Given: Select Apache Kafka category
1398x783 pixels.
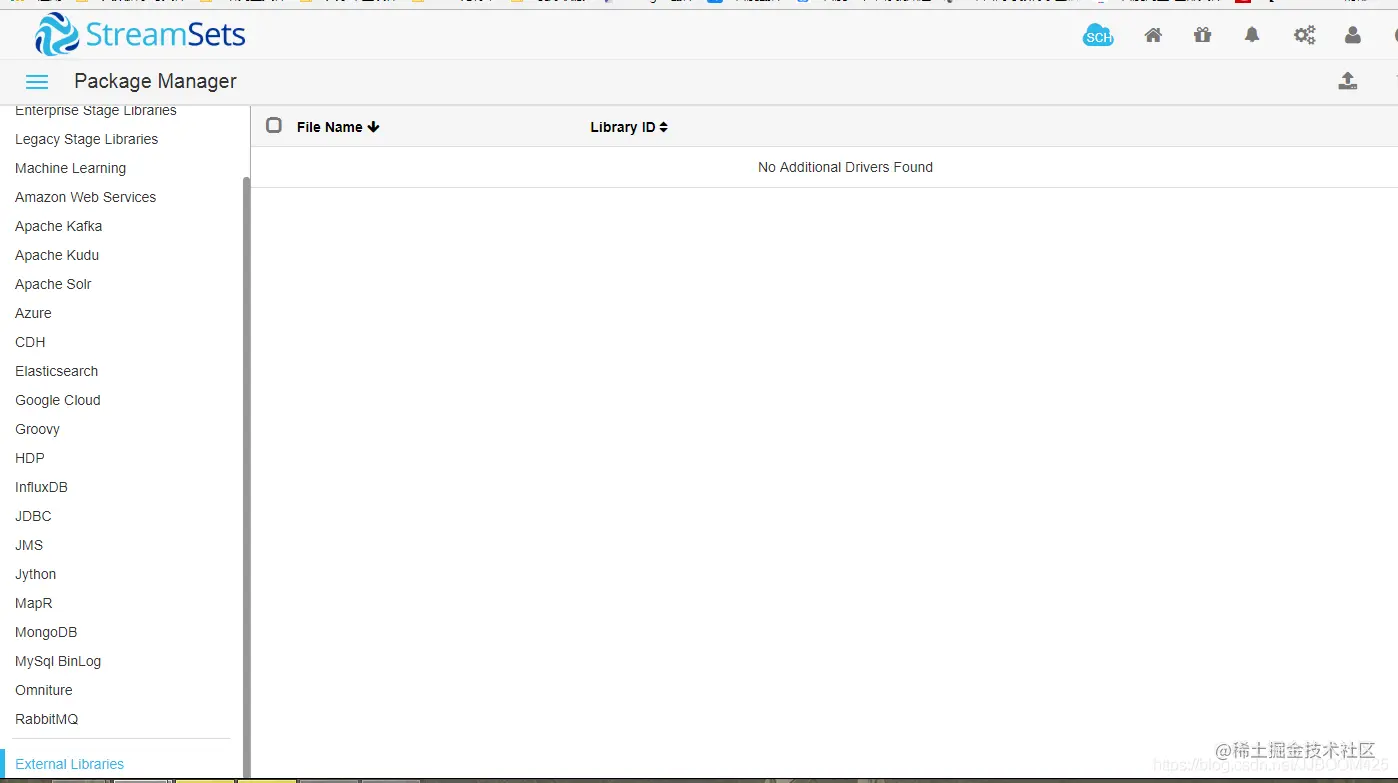Looking at the screenshot, I should pos(58,226).
